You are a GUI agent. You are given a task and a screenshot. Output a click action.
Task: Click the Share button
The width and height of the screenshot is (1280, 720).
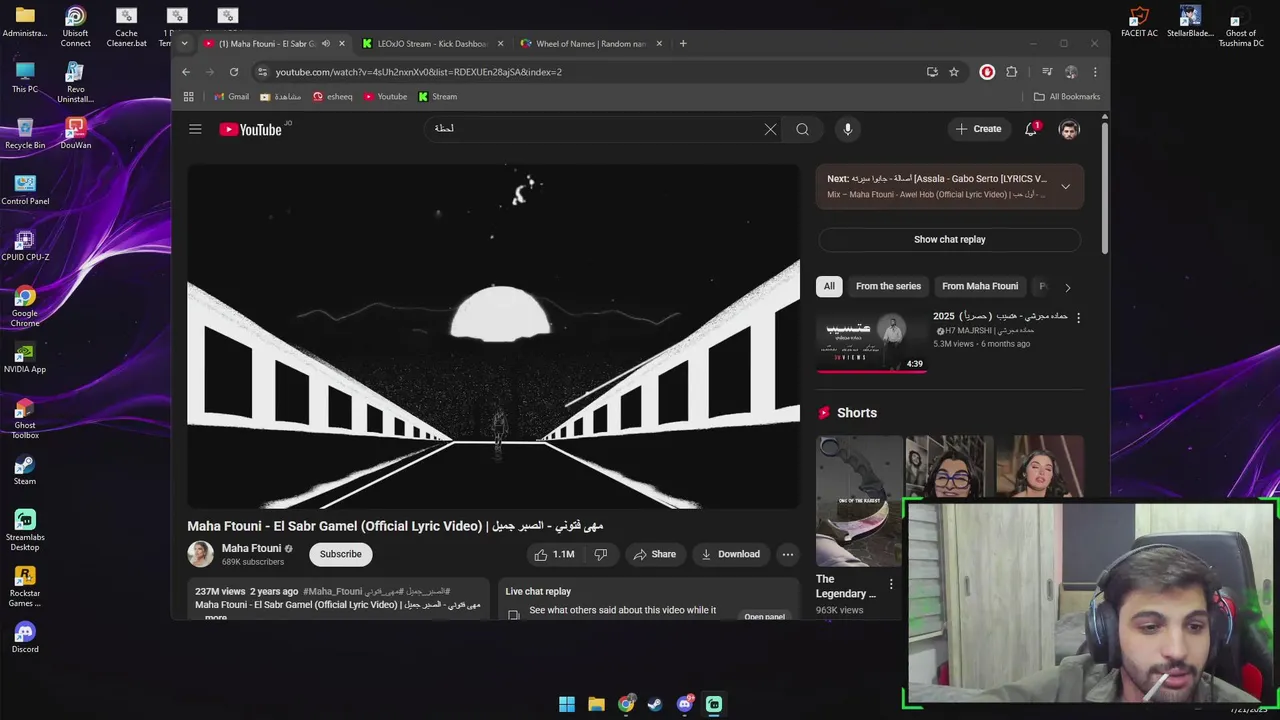[654, 554]
